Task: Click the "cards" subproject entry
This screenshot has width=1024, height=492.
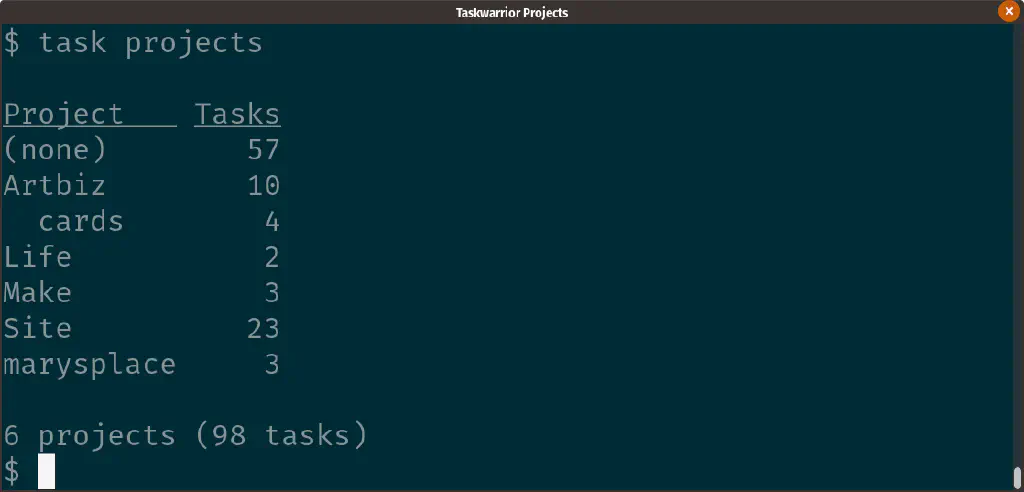Action: [x=81, y=221]
